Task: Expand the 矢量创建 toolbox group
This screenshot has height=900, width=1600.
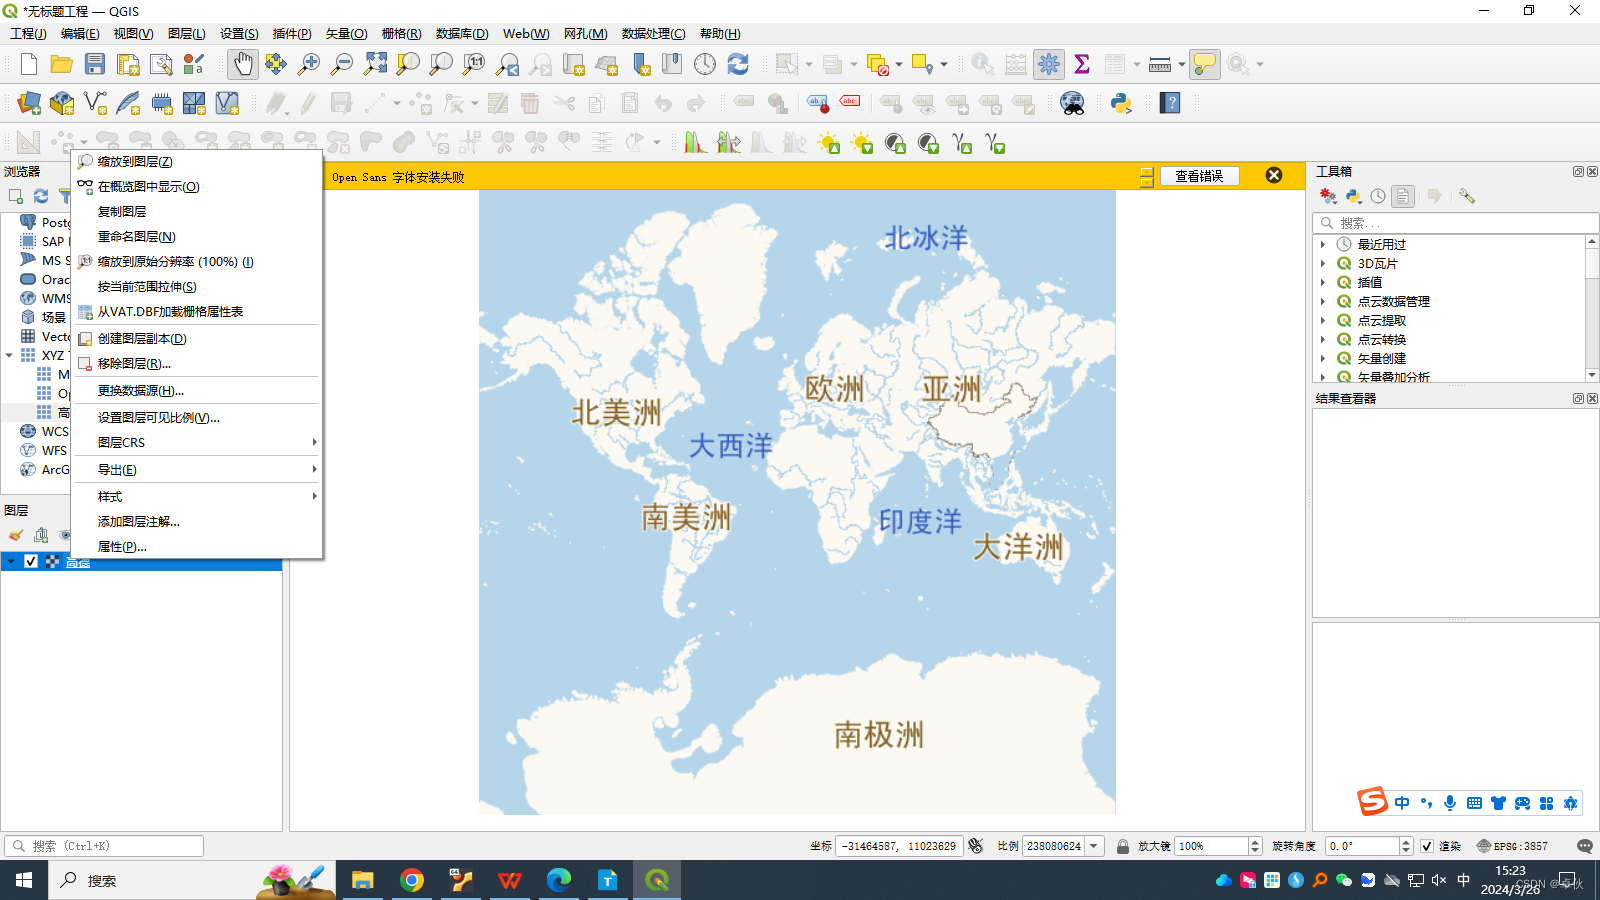Action: pos(1322,359)
